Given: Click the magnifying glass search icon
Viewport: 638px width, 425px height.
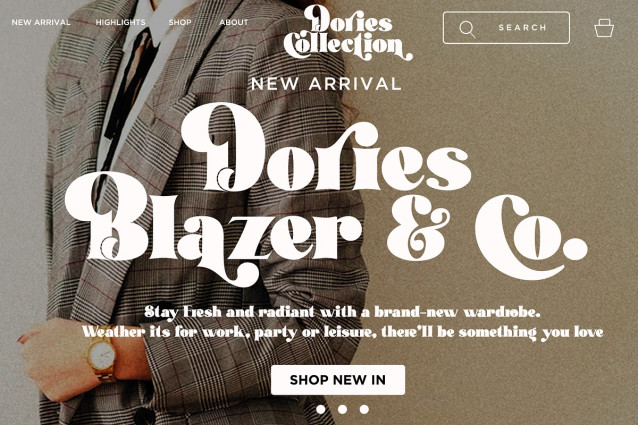Looking at the screenshot, I should (467, 29).
